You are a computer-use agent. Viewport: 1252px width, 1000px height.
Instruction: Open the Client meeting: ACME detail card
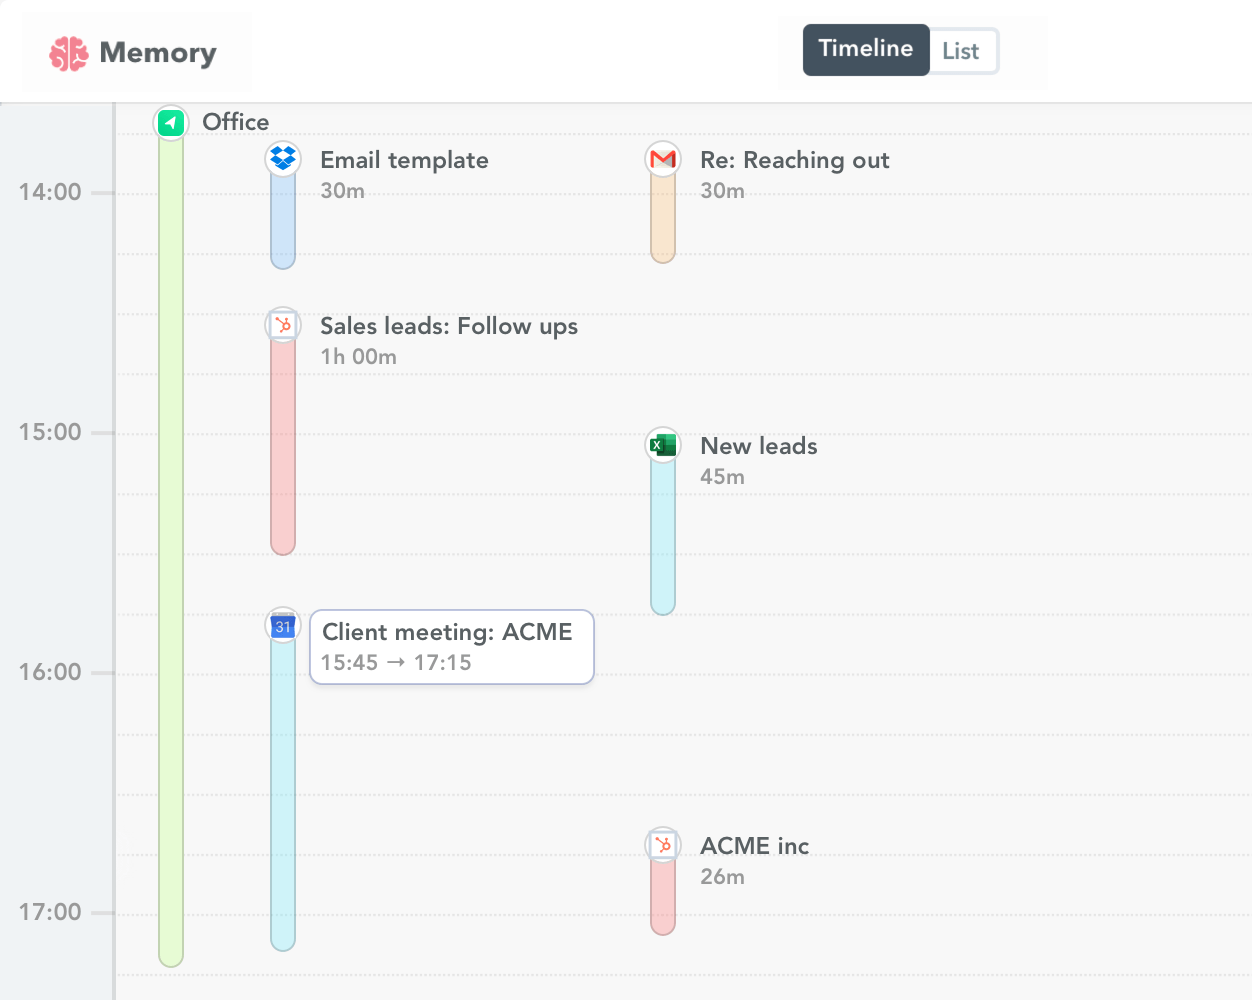(x=451, y=646)
